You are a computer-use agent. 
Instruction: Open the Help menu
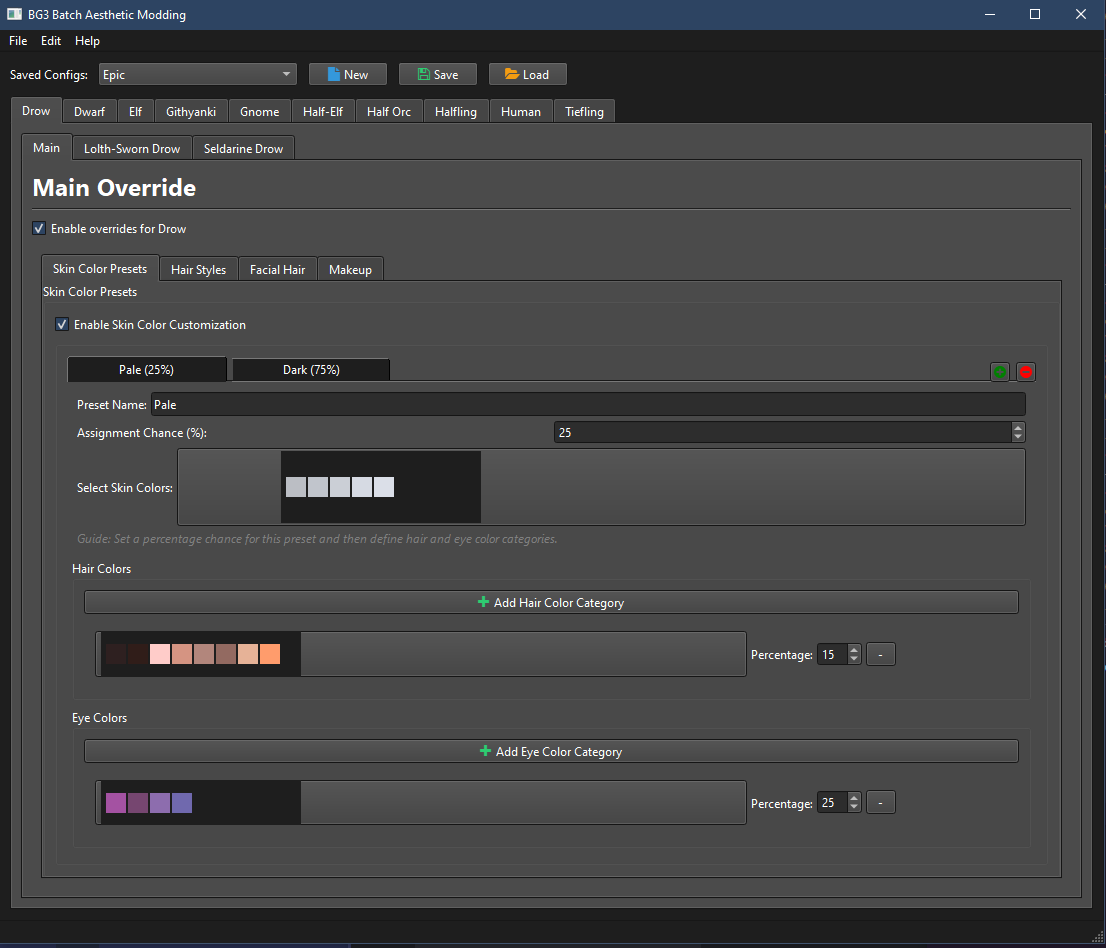[x=87, y=41]
